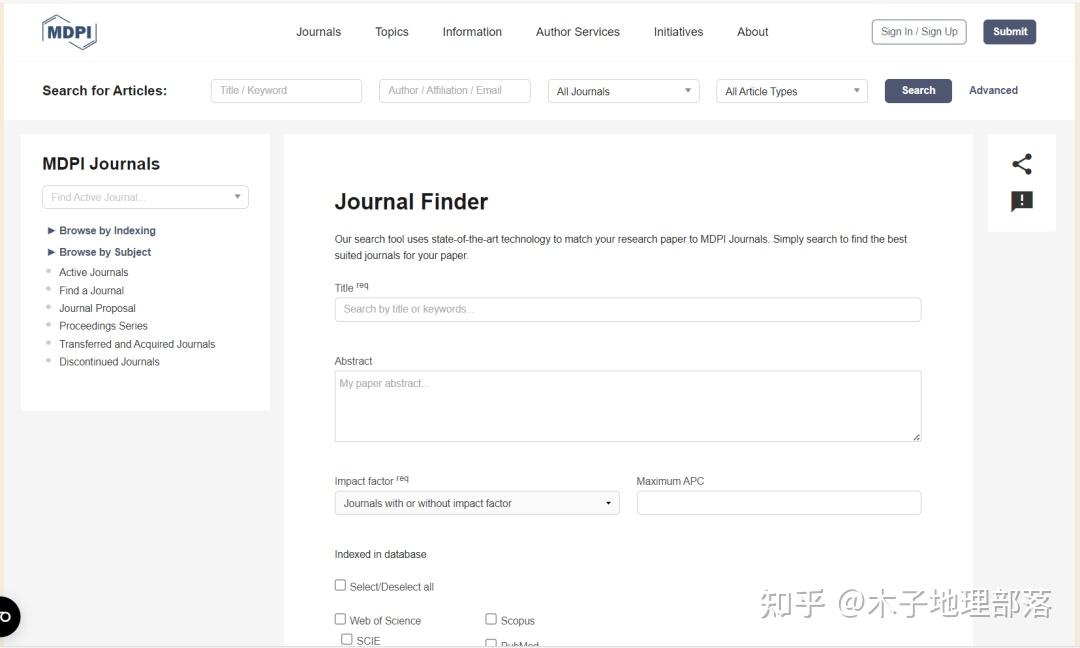
Task: Expand Browse by Indexing
Action: coord(101,230)
